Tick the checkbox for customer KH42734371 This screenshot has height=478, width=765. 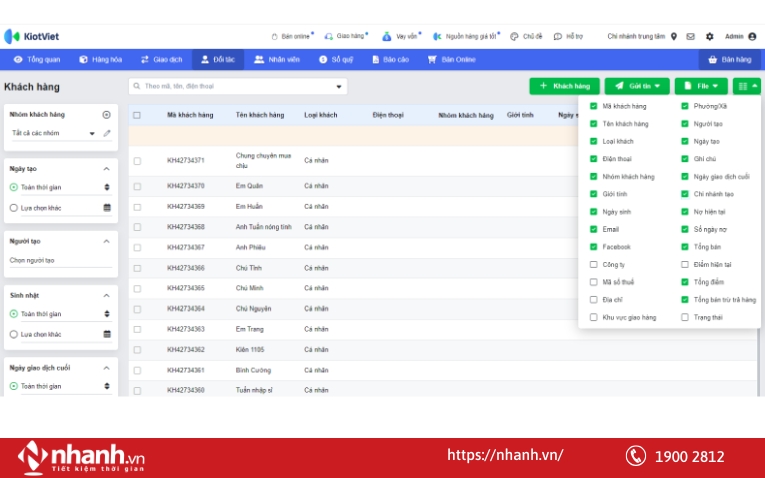[x=137, y=160]
